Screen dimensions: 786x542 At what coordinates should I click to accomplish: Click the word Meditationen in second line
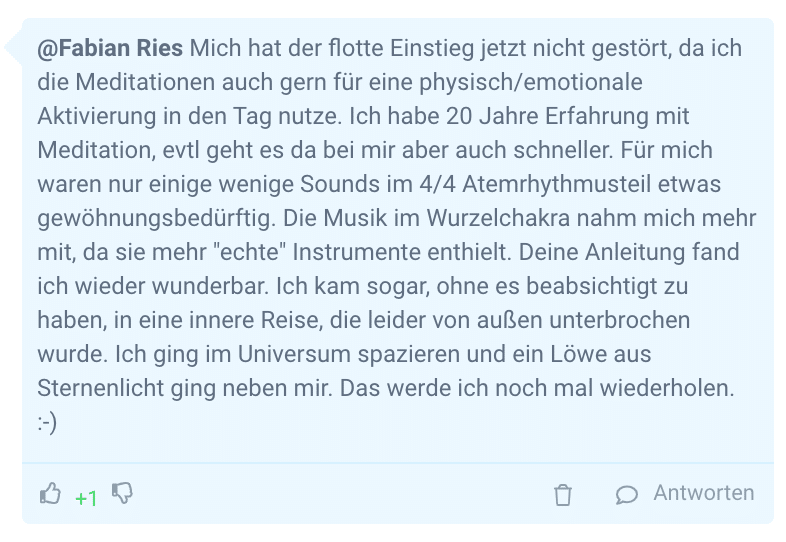tap(145, 82)
